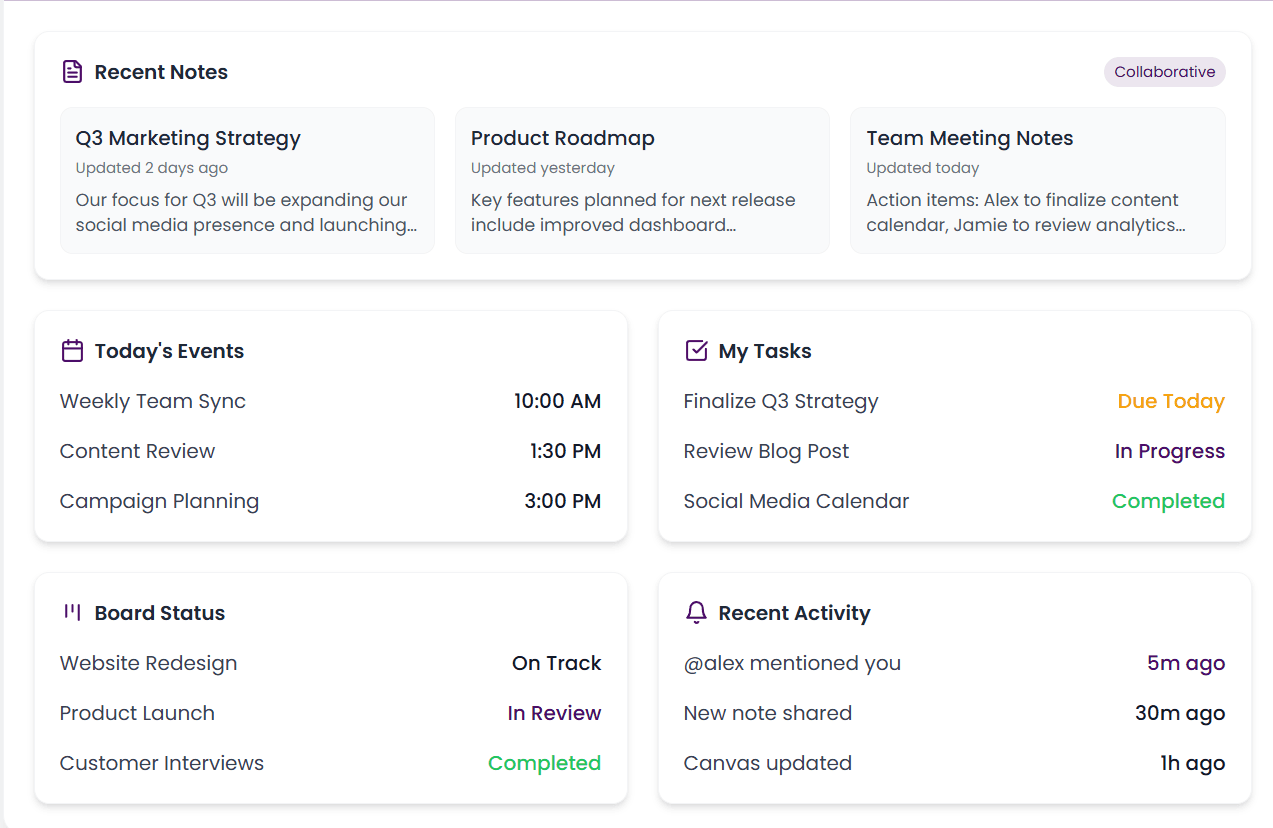
Task: Click the Recent Notes heading
Action: 161,72
